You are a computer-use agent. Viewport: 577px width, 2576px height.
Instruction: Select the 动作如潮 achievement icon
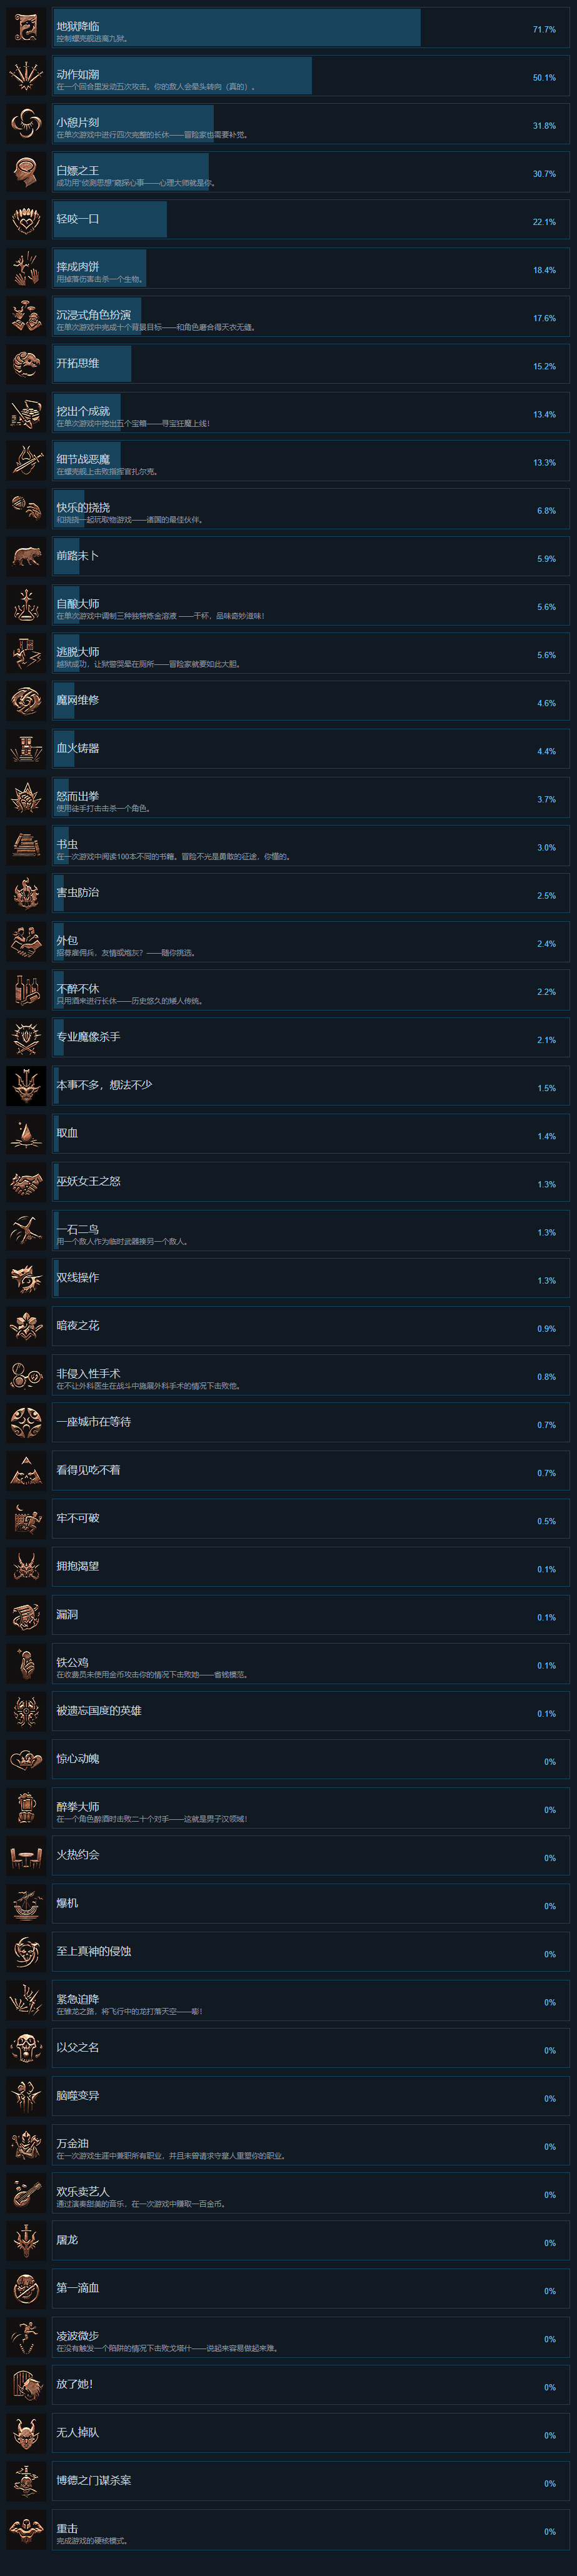[x=26, y=75]
